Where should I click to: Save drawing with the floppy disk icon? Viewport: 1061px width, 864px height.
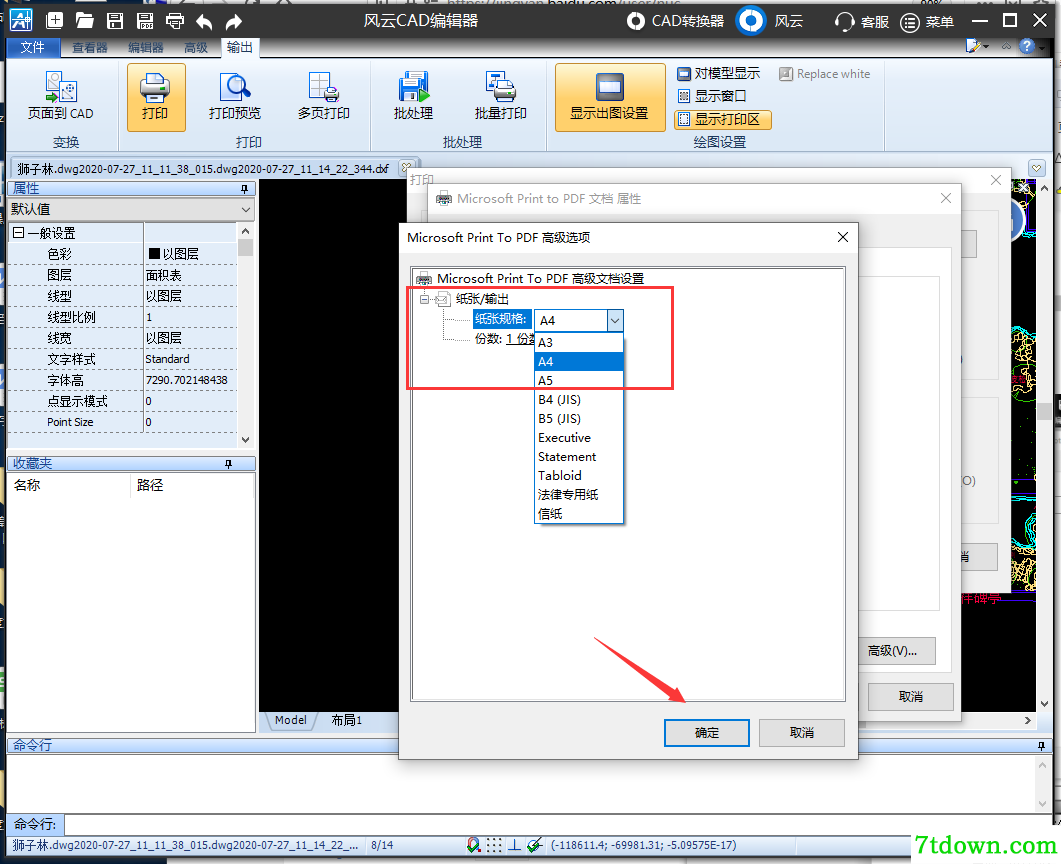tap(115, 21)
